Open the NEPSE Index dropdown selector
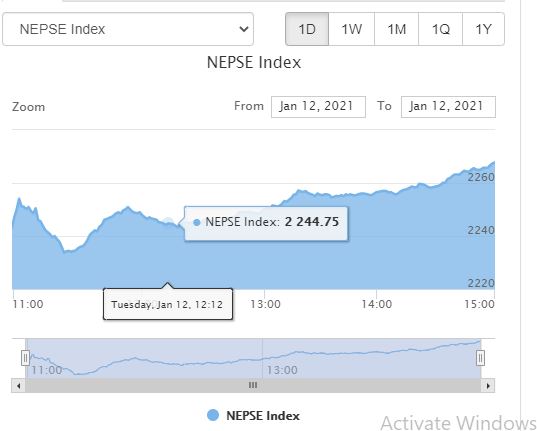Screen dimensions: 537x431 (x=128, y=29)
